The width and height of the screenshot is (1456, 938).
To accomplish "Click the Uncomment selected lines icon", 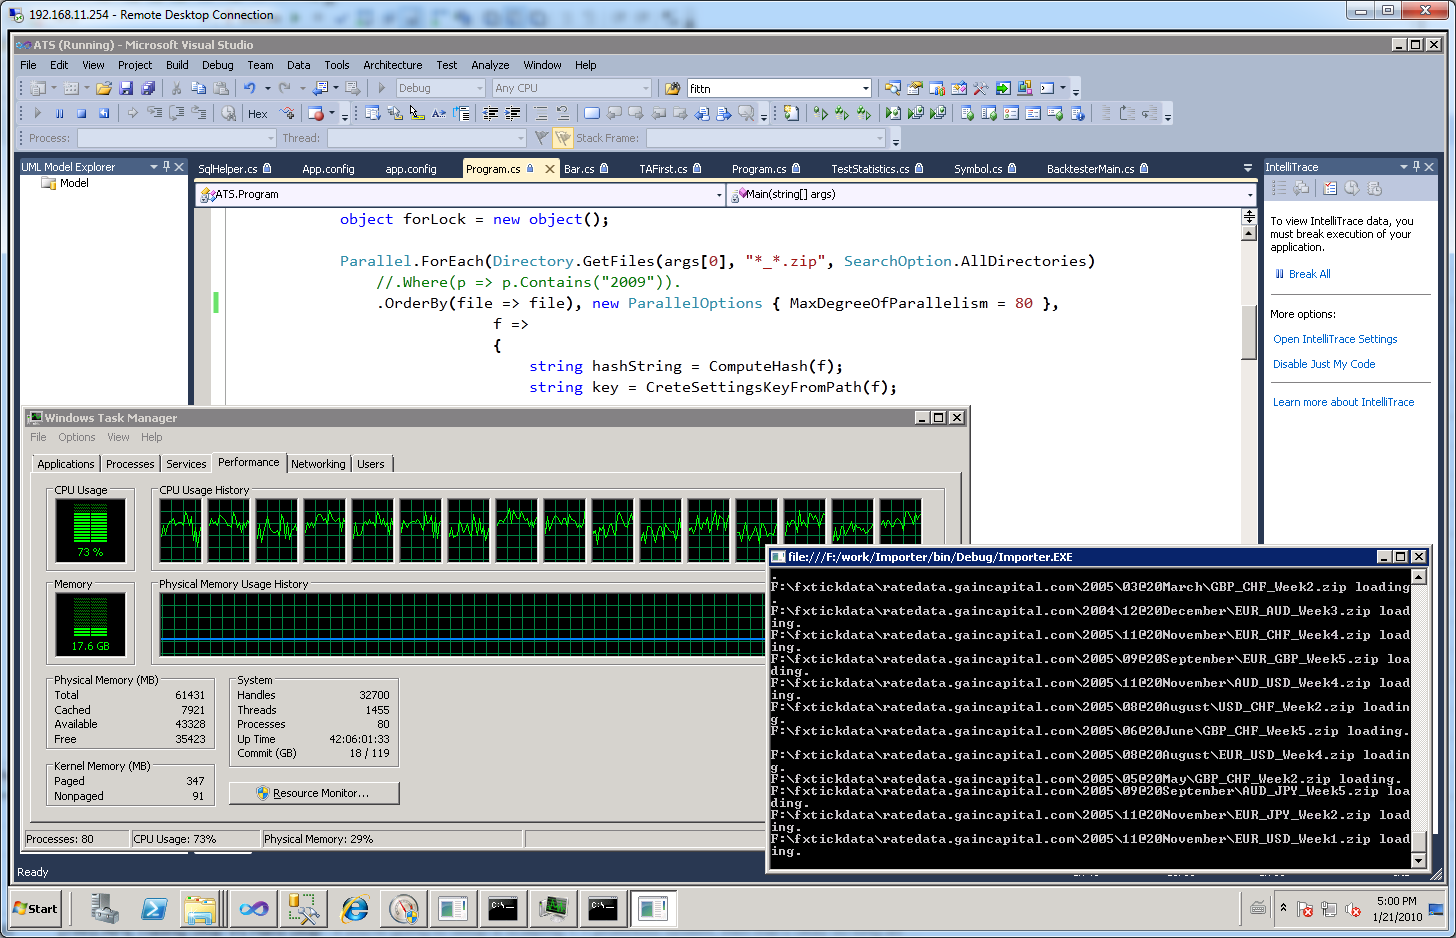I will tap(562, 113).
